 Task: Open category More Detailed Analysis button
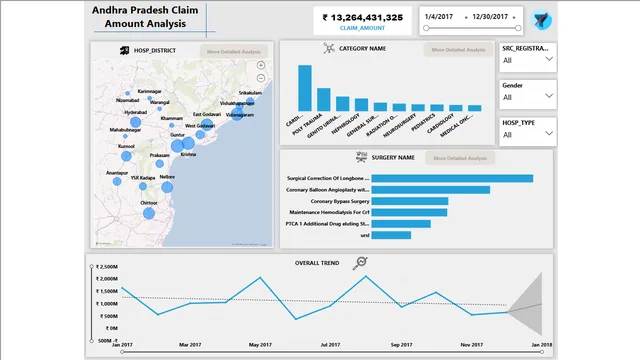click(458, 50)
